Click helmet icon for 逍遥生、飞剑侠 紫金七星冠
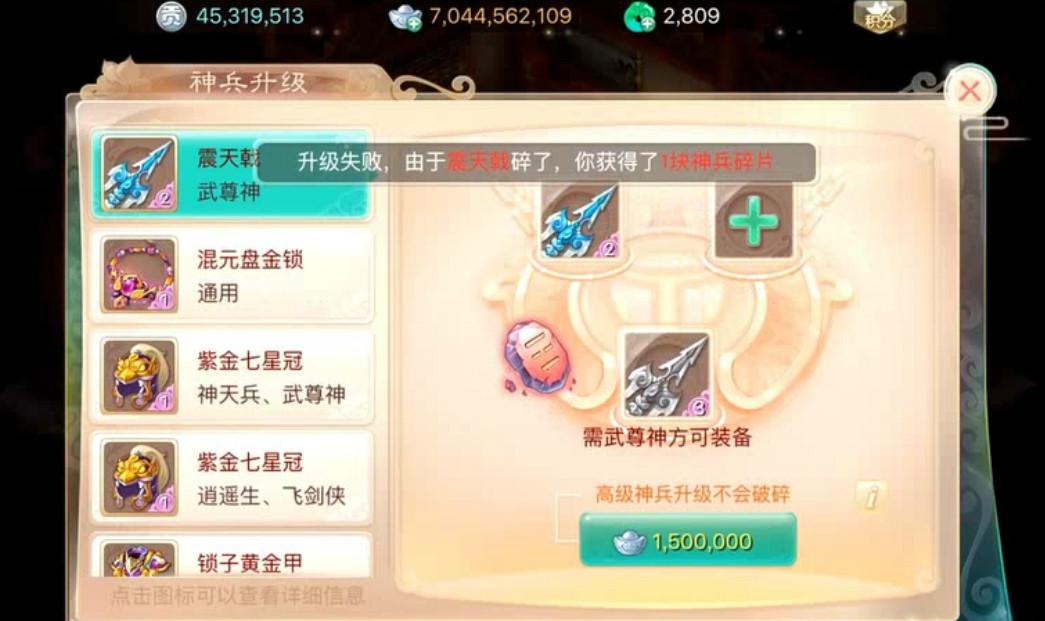Image resolution: width=1045 pixels, height=621 pixels. pos(139,477)
